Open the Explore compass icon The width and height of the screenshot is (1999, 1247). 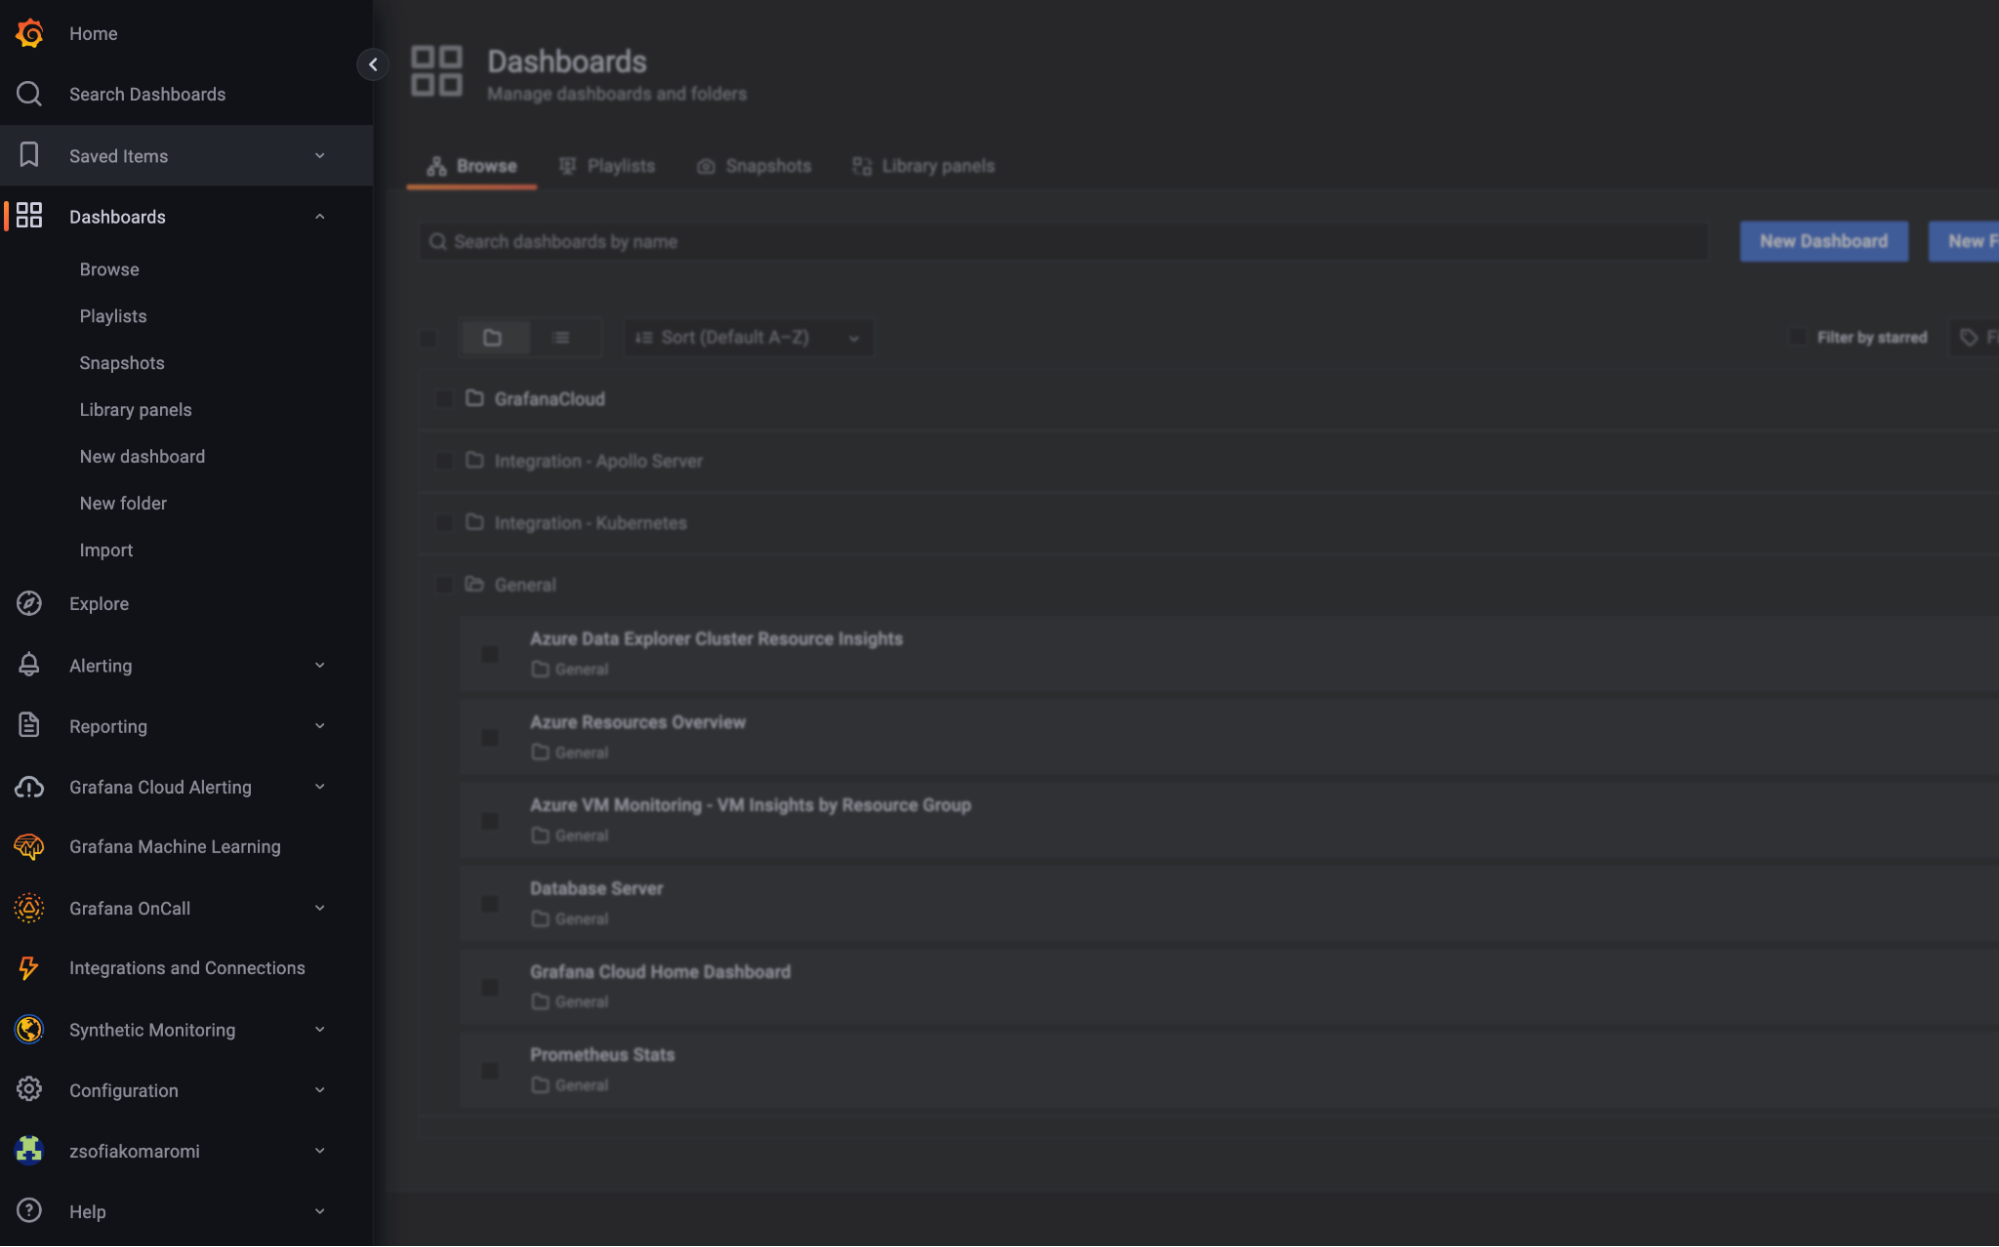(x=29, y=603)
